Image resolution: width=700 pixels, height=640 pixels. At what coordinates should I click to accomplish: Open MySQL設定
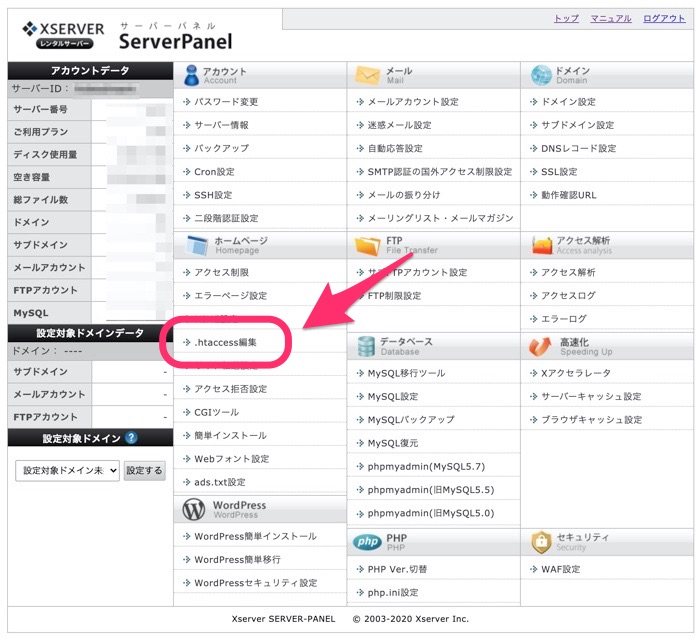coord(393,397)
